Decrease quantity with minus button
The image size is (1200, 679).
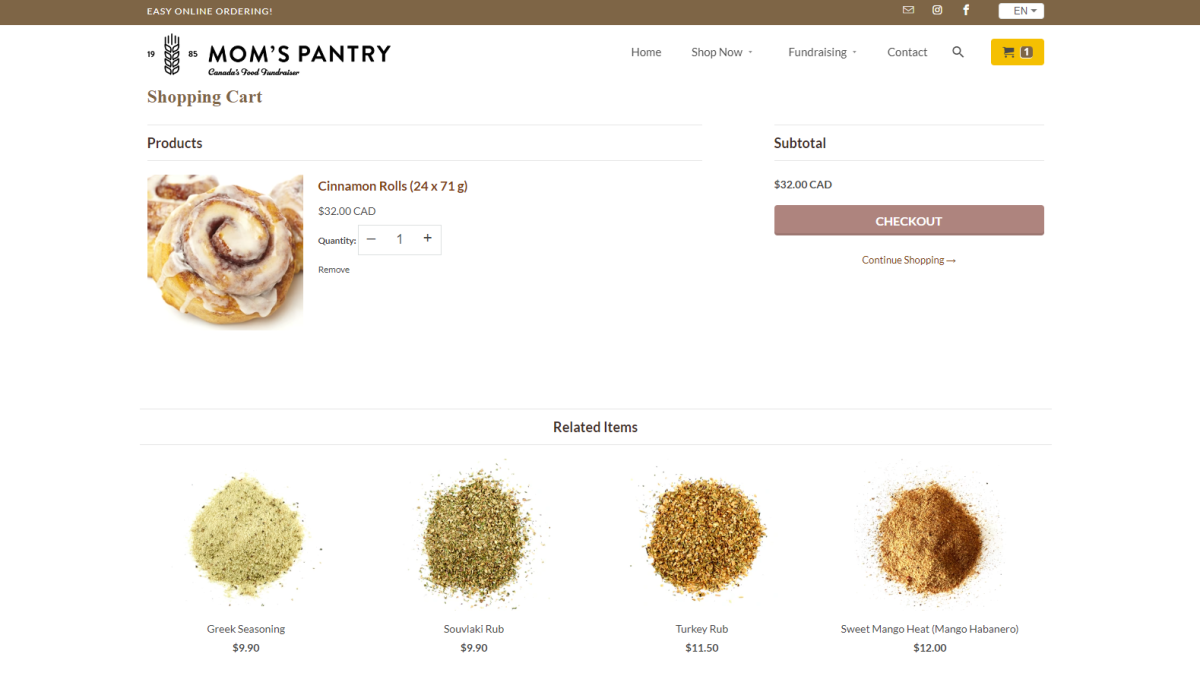372,239
